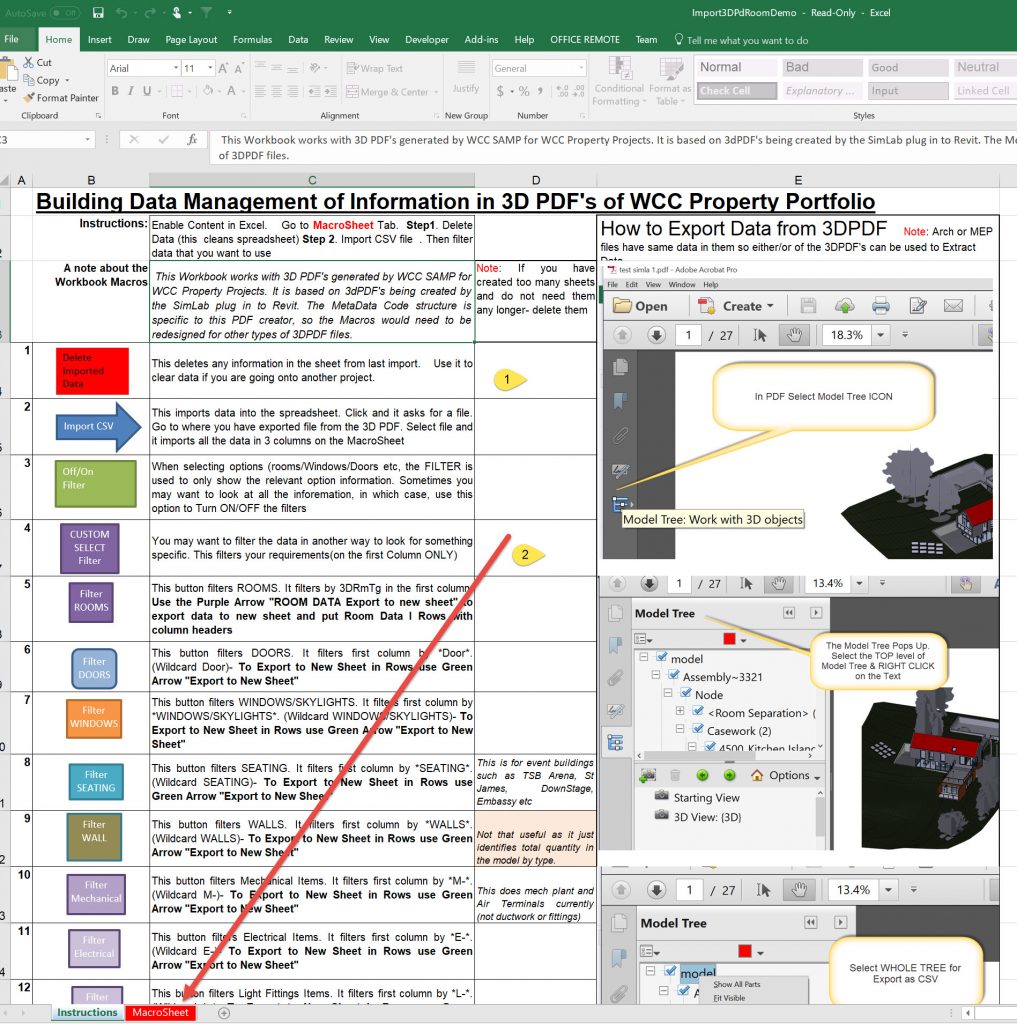Click the Insert Function fx icon
Screen dimensions: 1017x1024
tap(192, 140)
